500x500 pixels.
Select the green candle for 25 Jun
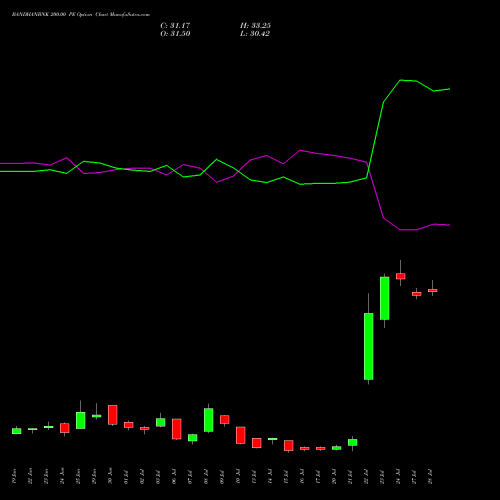click(x=81, y=420)
